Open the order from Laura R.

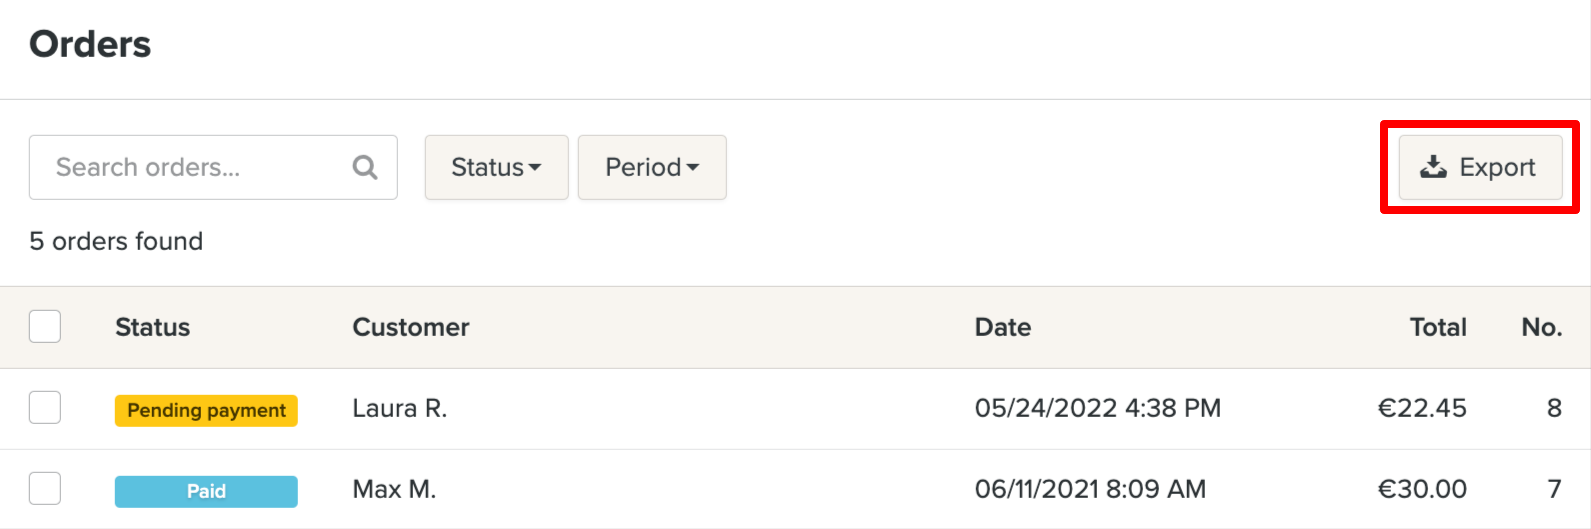point(400,408)
